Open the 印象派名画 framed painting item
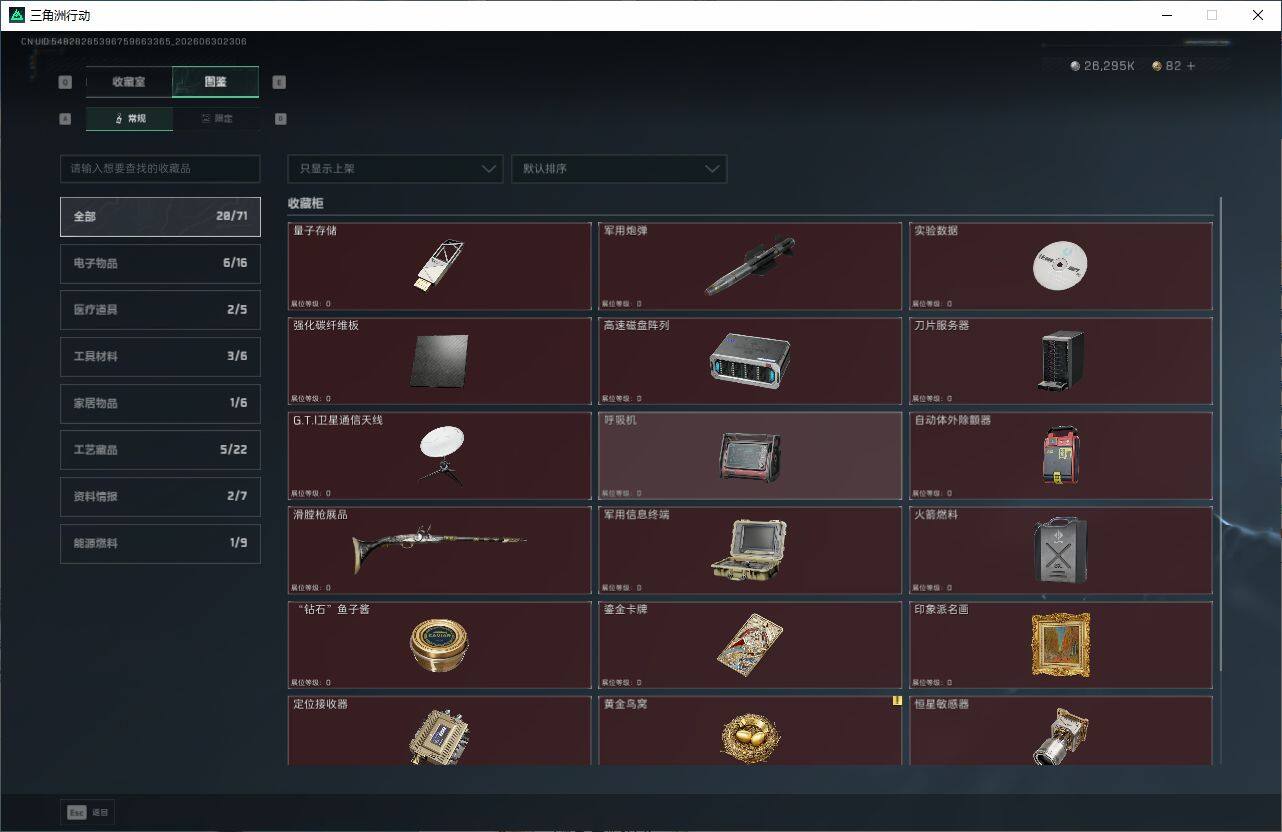 (x=1061, y=645)
